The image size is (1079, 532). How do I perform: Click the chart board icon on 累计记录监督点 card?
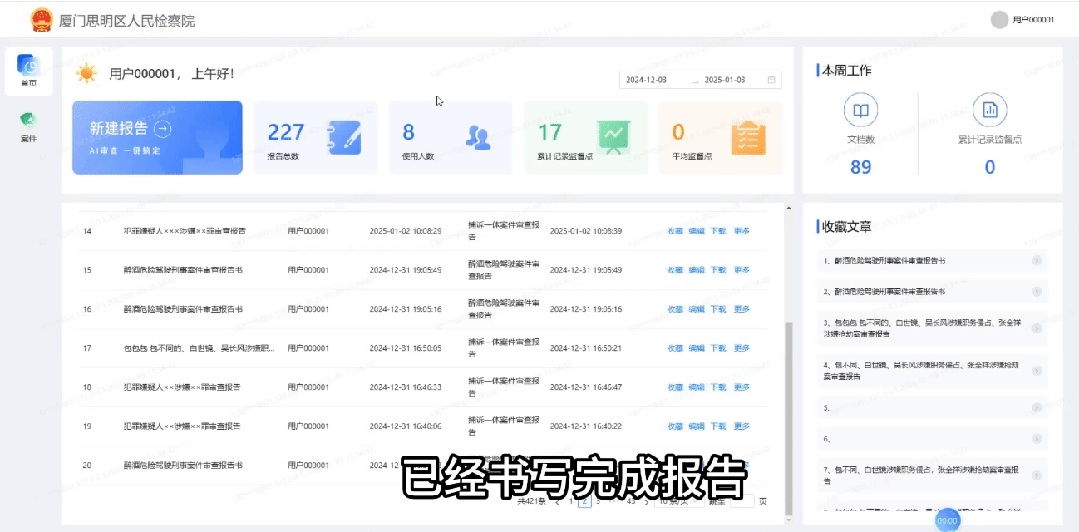coord(614,138)
